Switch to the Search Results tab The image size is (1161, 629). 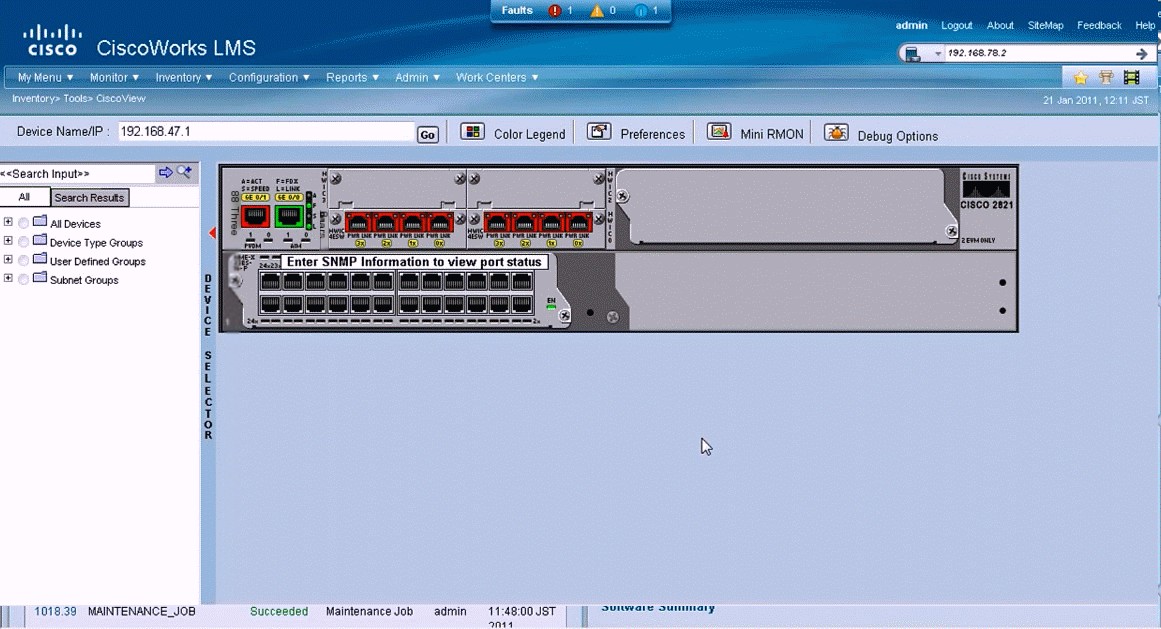click(90, 198)
